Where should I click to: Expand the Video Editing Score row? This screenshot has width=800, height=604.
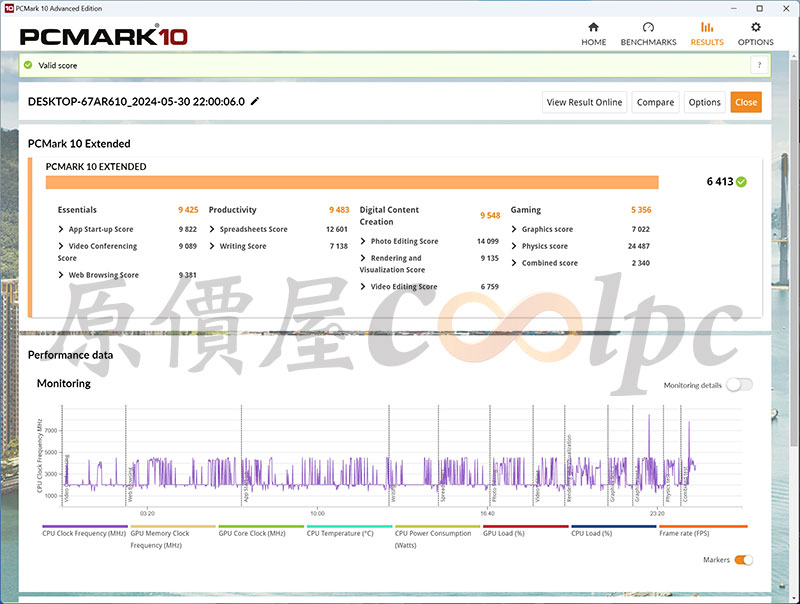[363, 286]
